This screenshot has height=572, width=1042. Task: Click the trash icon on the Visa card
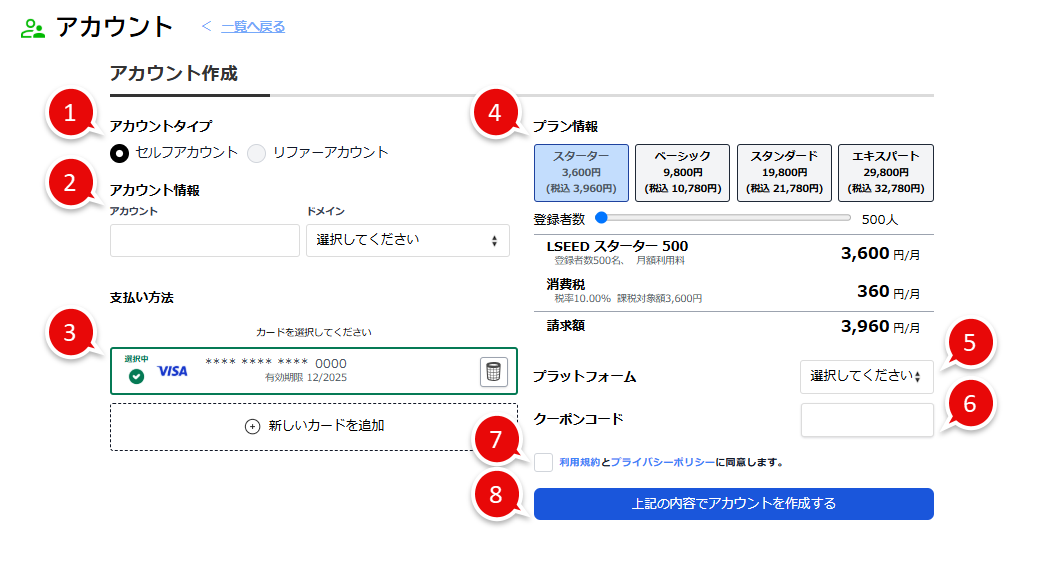click(x=493, y=372)
